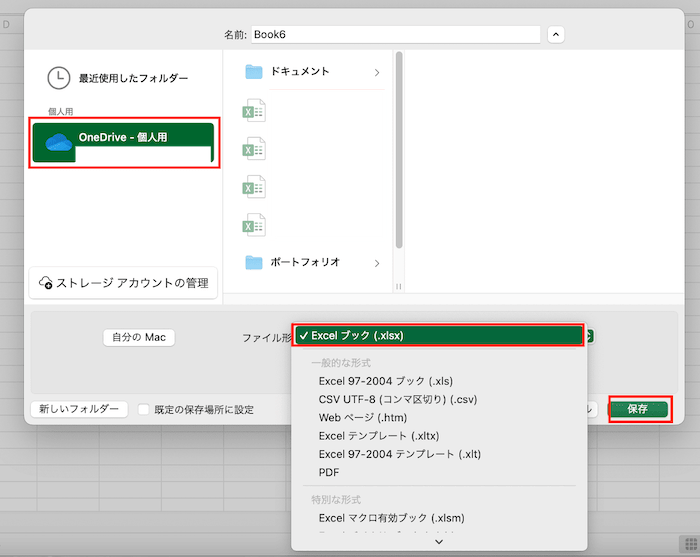The image size is (700, 557).
Task: Collapse the dialog with the chevron beside the name field
Action: point(556,34)
